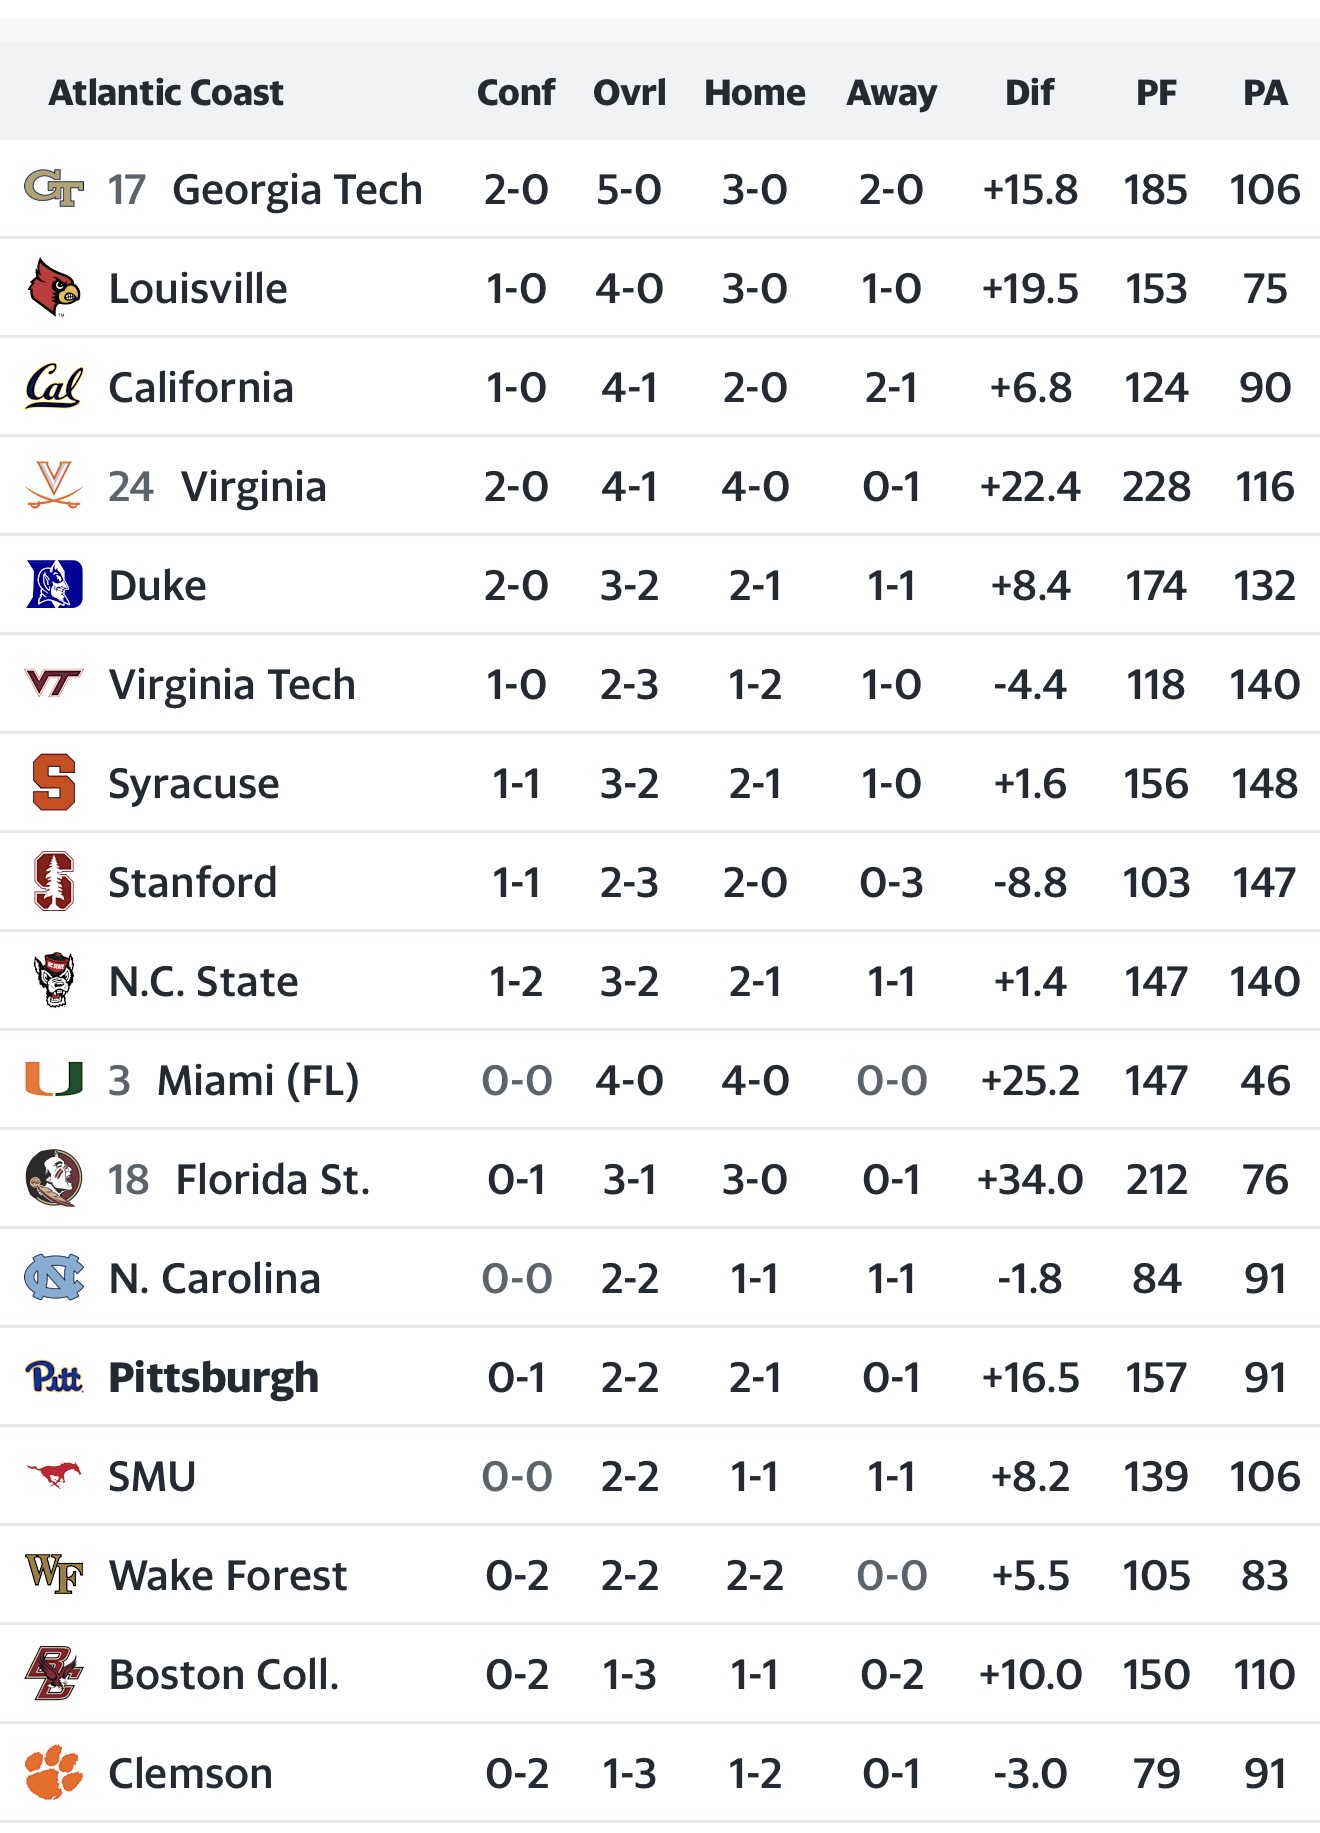The image size is (1320, 1833).
Task: Select the PF column header
Action: coord(1156,93)
